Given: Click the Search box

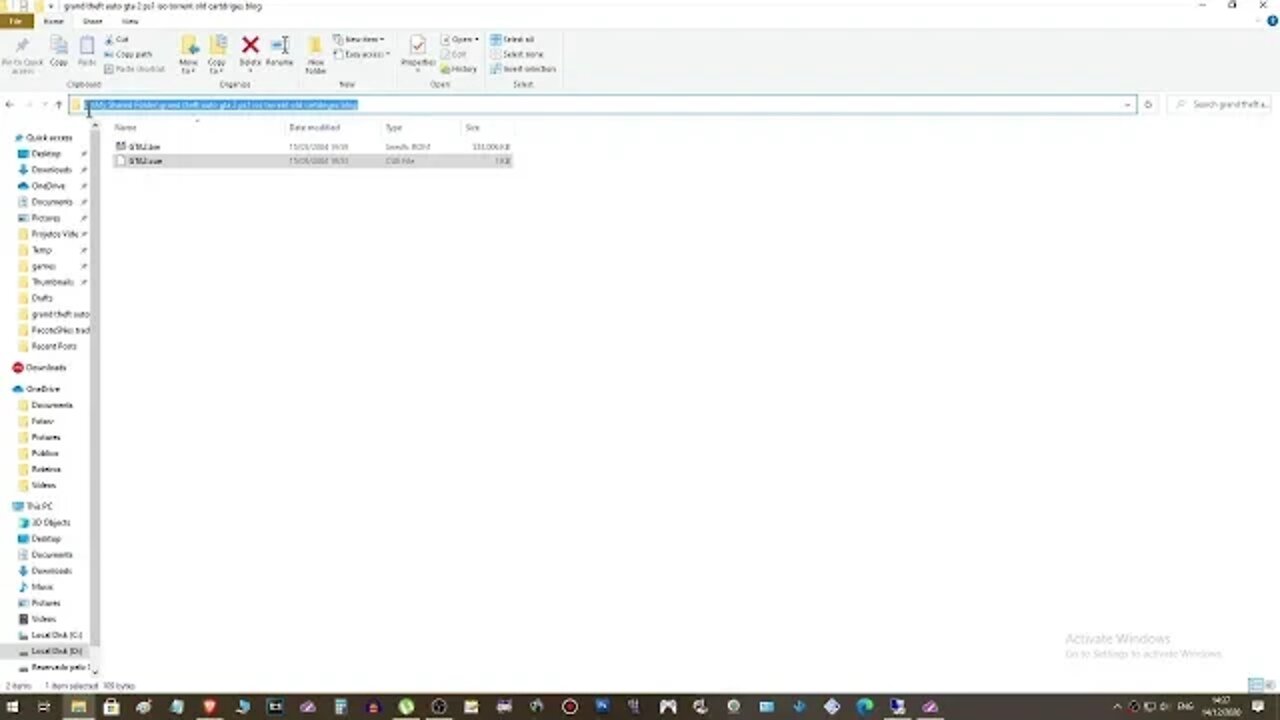Looking at the screenshot, I should [1220, 104].
